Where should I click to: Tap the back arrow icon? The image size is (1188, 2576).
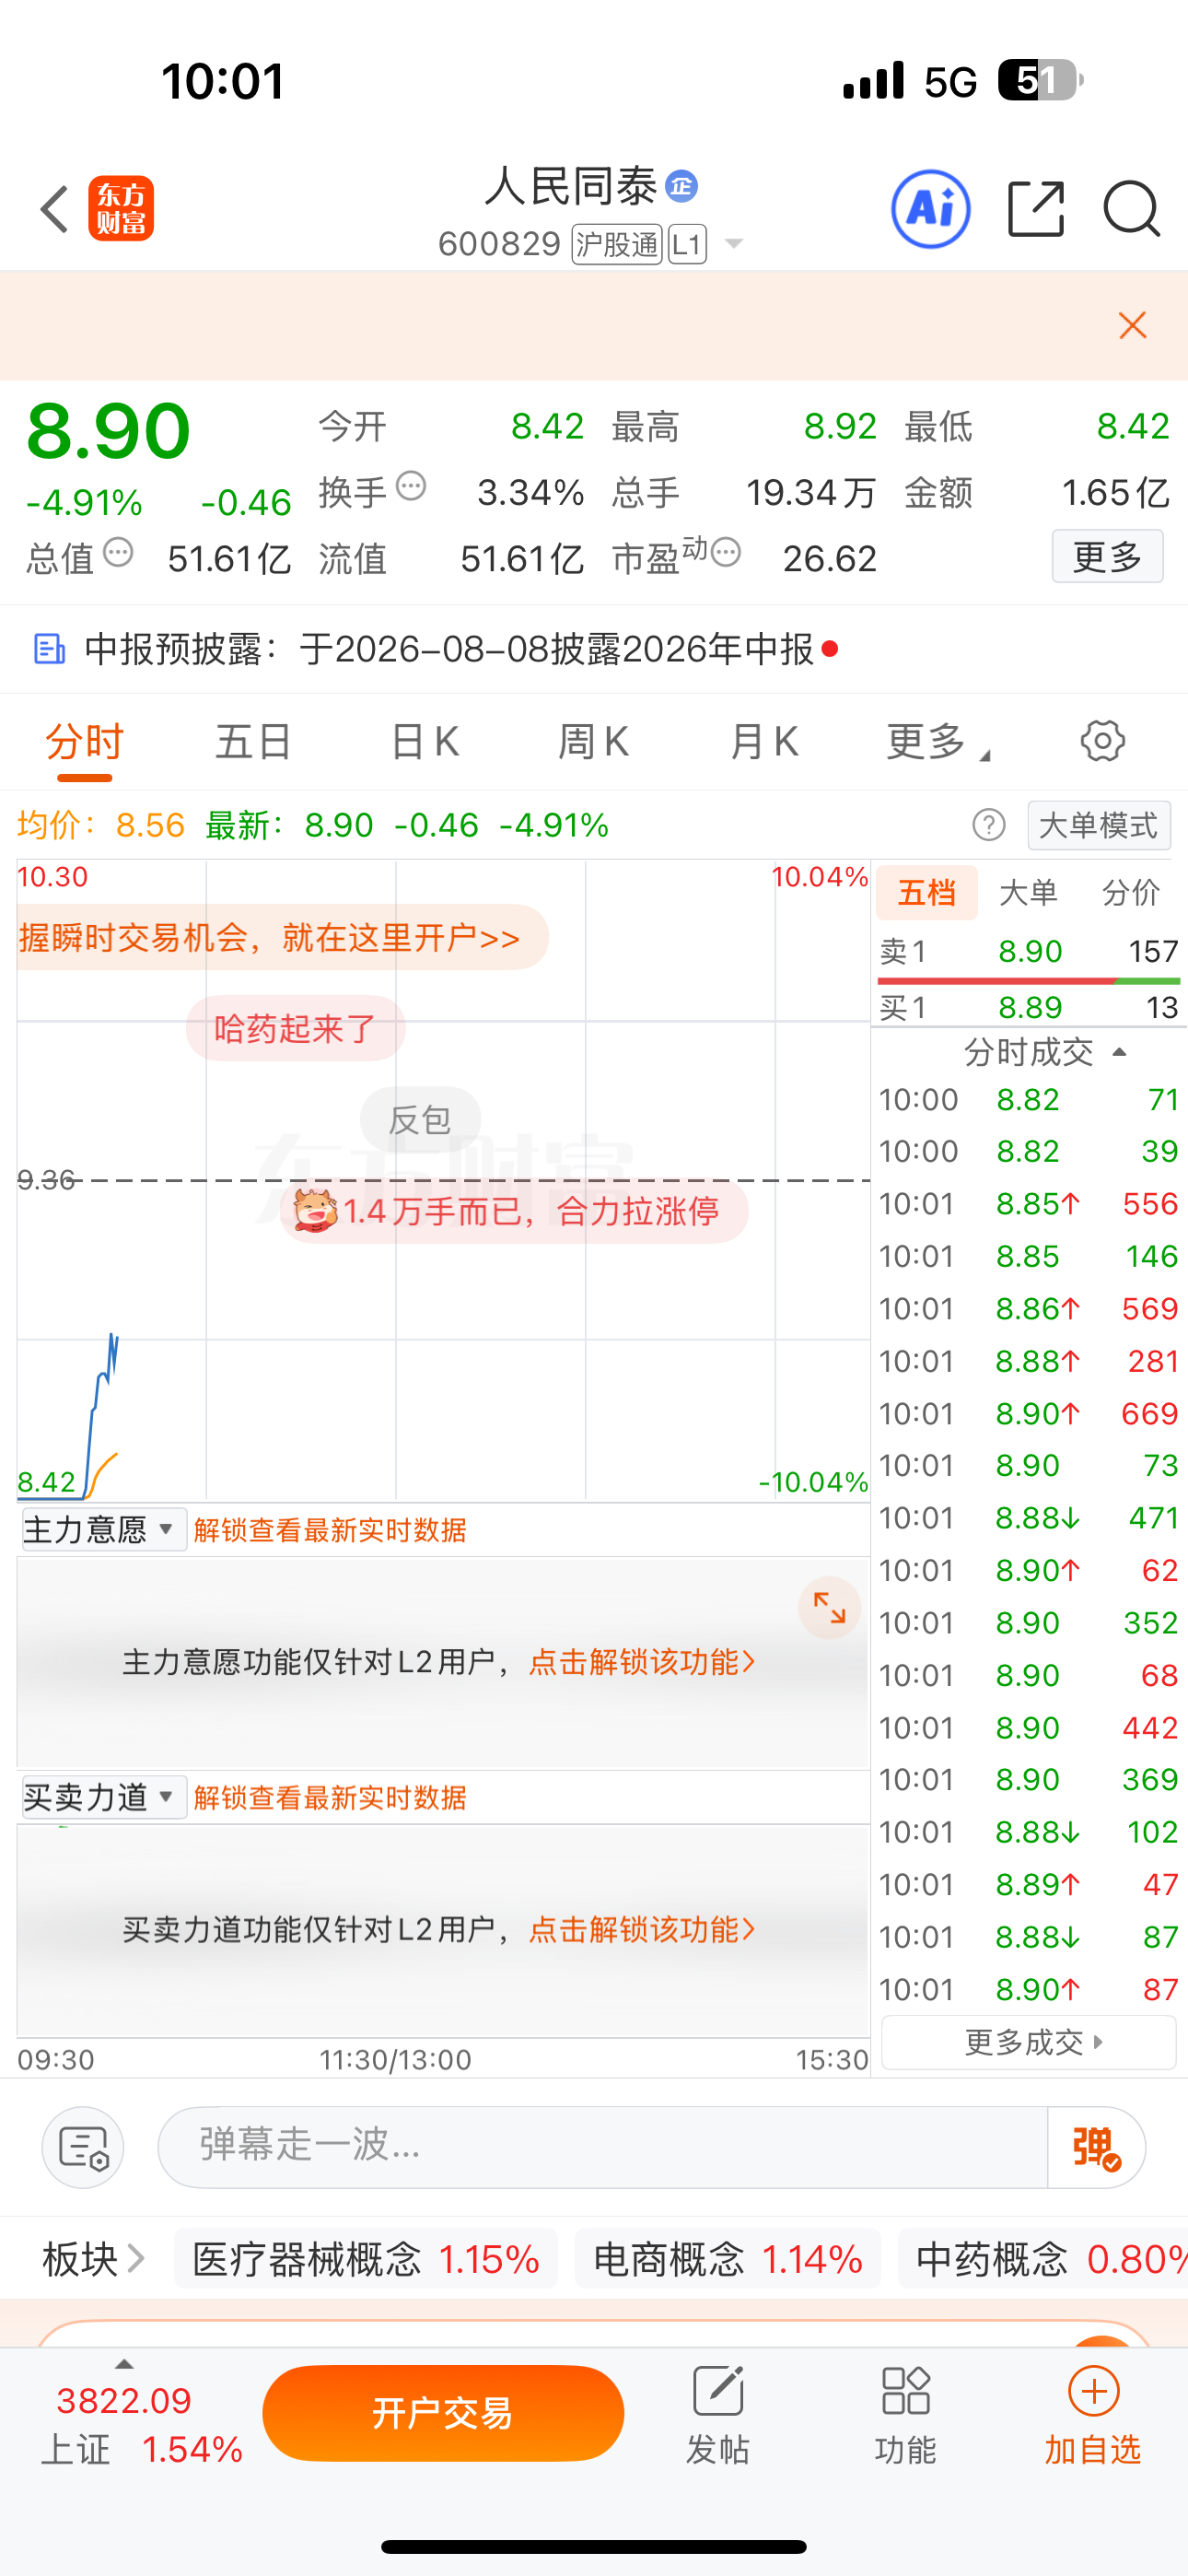[54, 209]
